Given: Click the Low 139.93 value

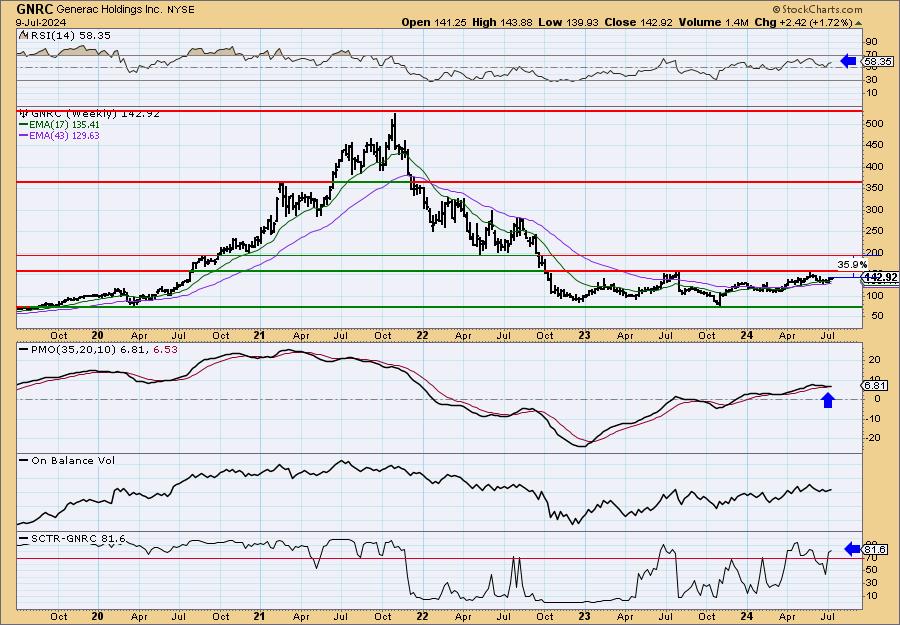Looking at the screenshot, I should point(568,22).
